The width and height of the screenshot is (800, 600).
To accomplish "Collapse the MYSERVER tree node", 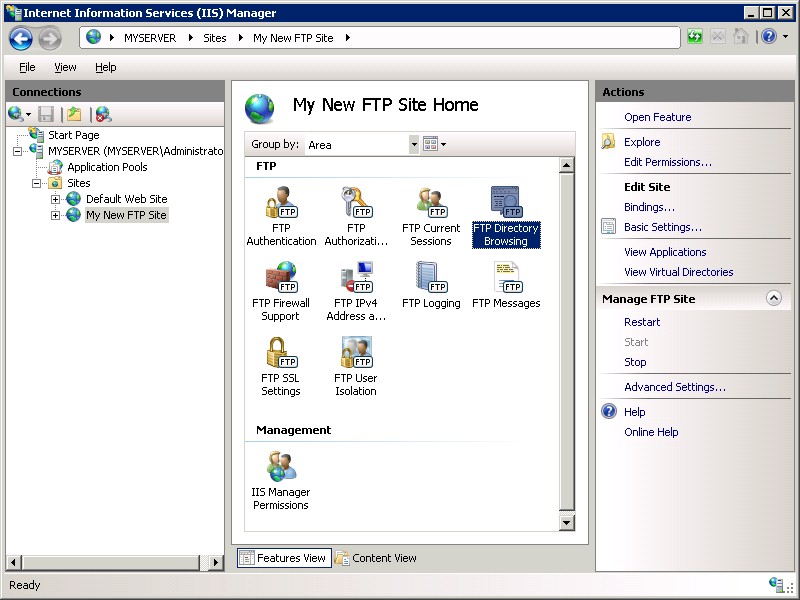I will click(x=18, y=151).
